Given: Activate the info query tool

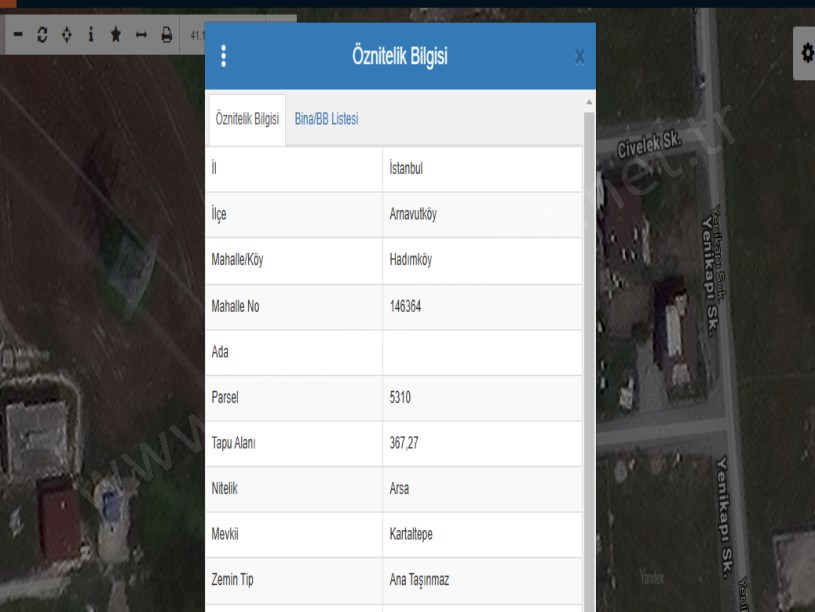Looking at the screenshot, I should pos(91,35).
